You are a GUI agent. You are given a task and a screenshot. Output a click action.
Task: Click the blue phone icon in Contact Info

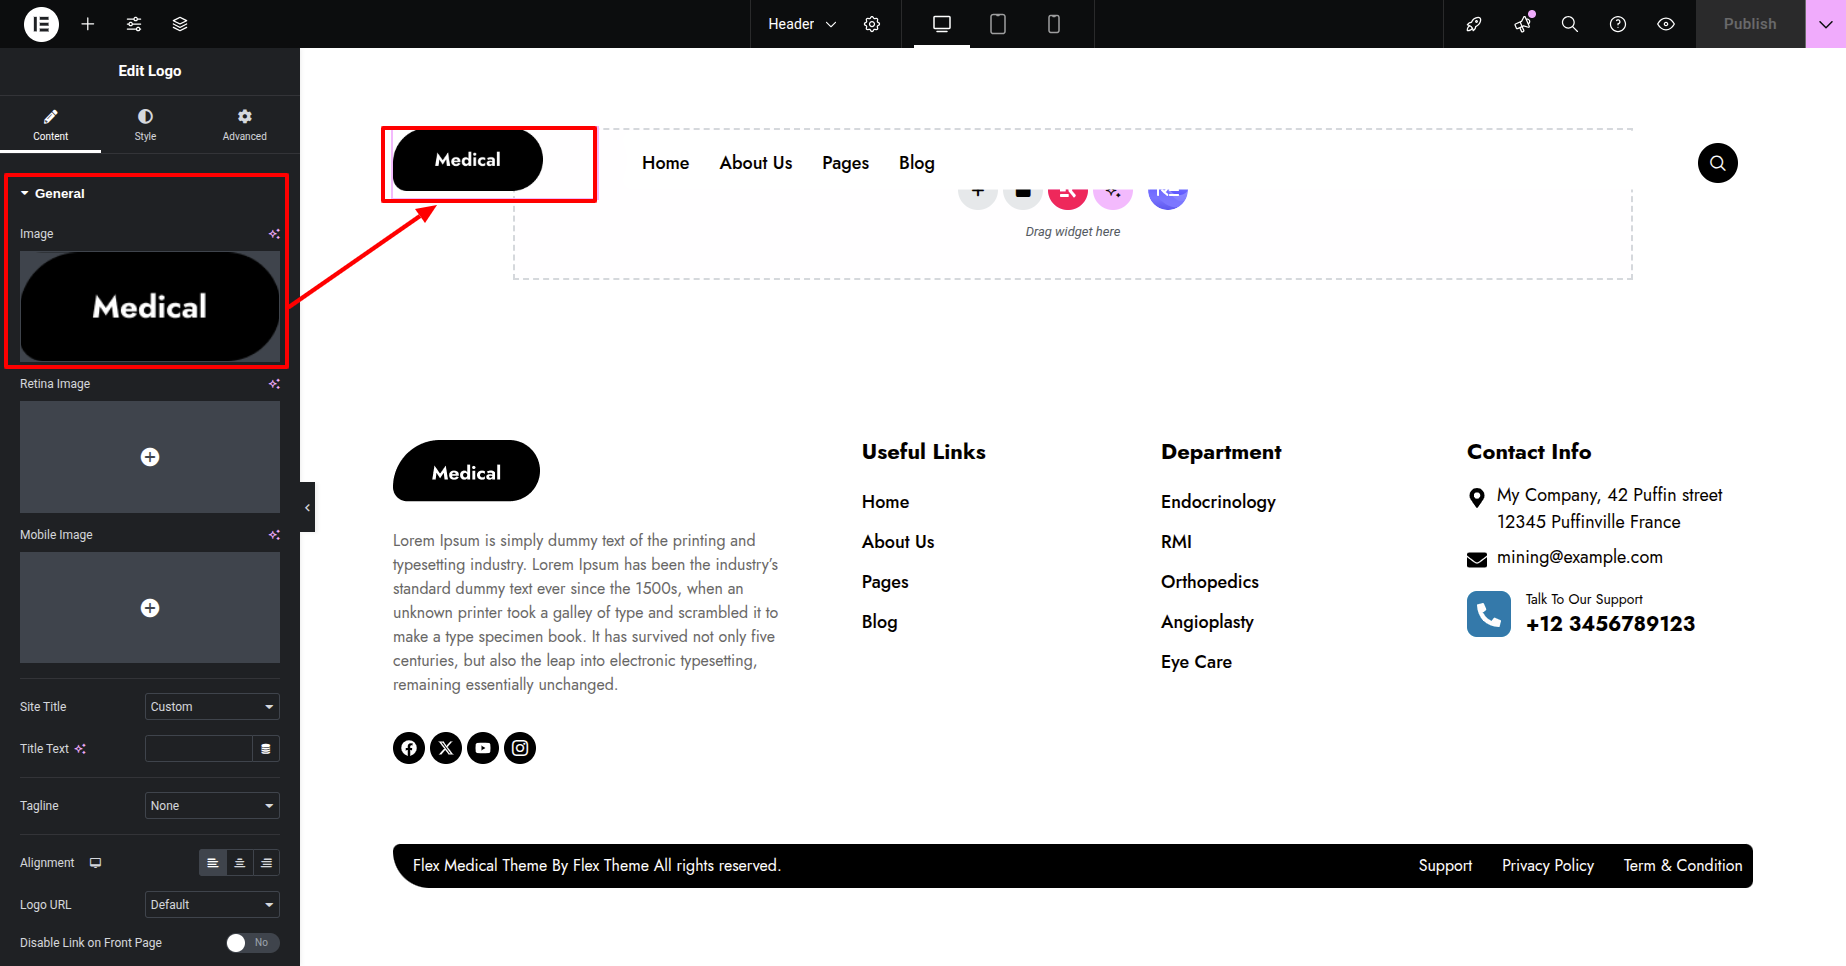1489,614
